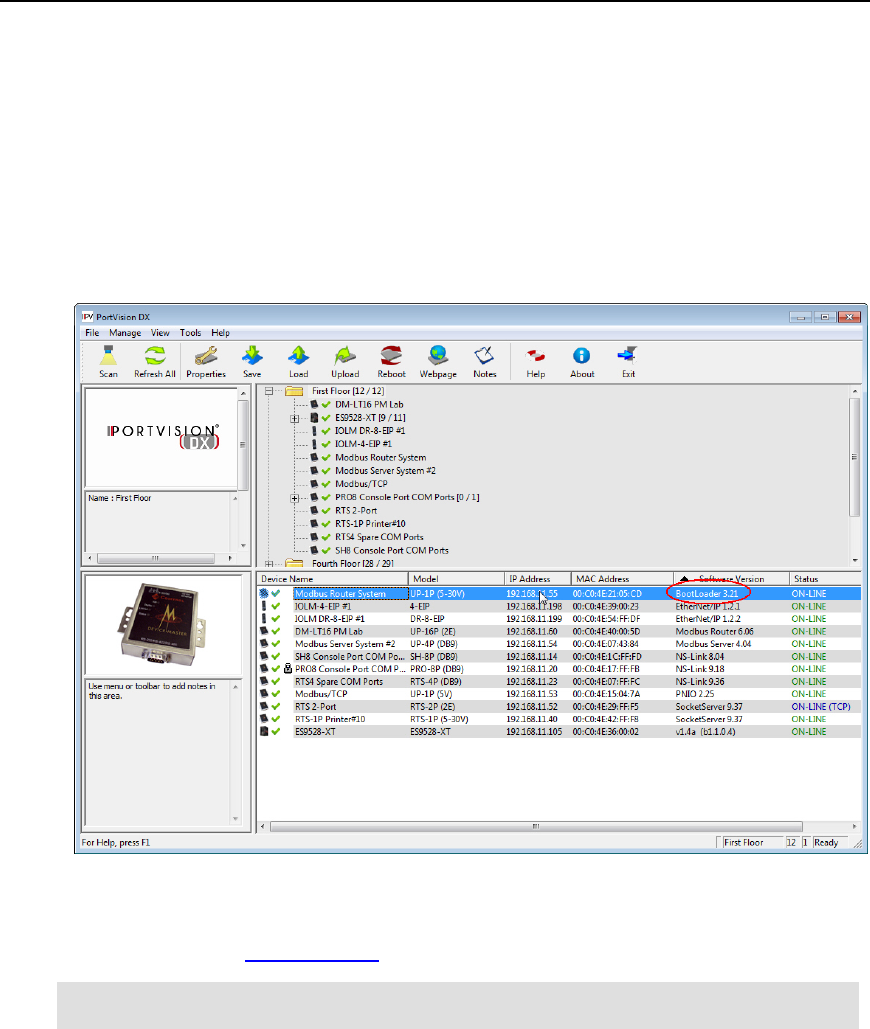Sort by Model column header

pyautogui.click(x=456, y=579)
